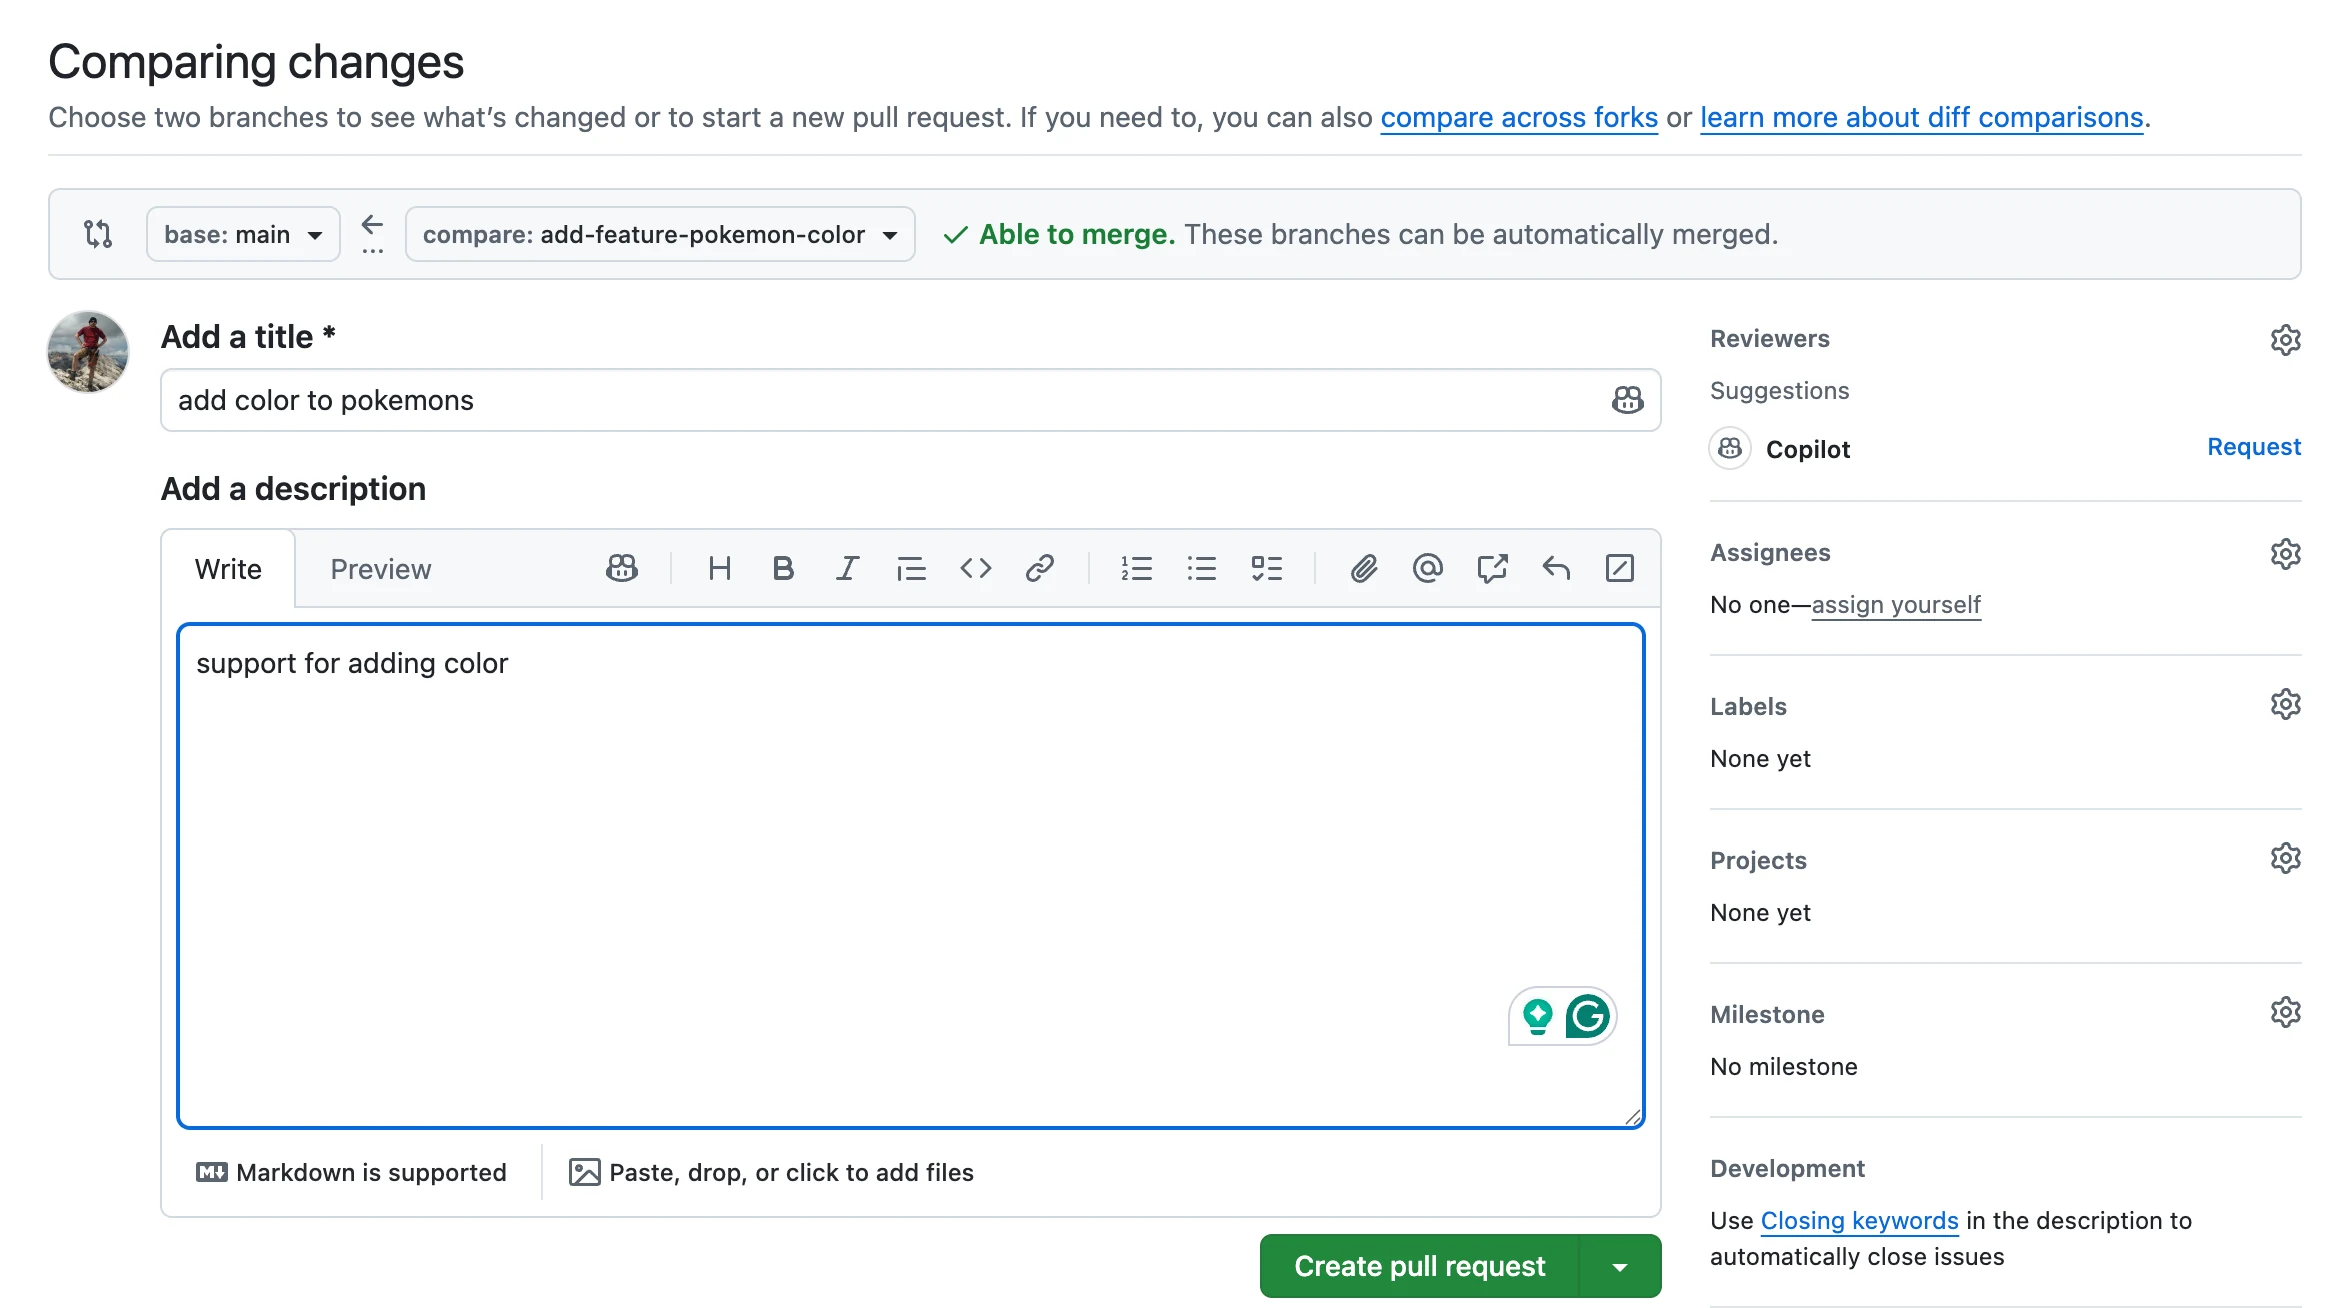Screen dimensions: 2330x1308
Task: Apply italic formatting
Action: pyautogui.click(x=847, y=568)
